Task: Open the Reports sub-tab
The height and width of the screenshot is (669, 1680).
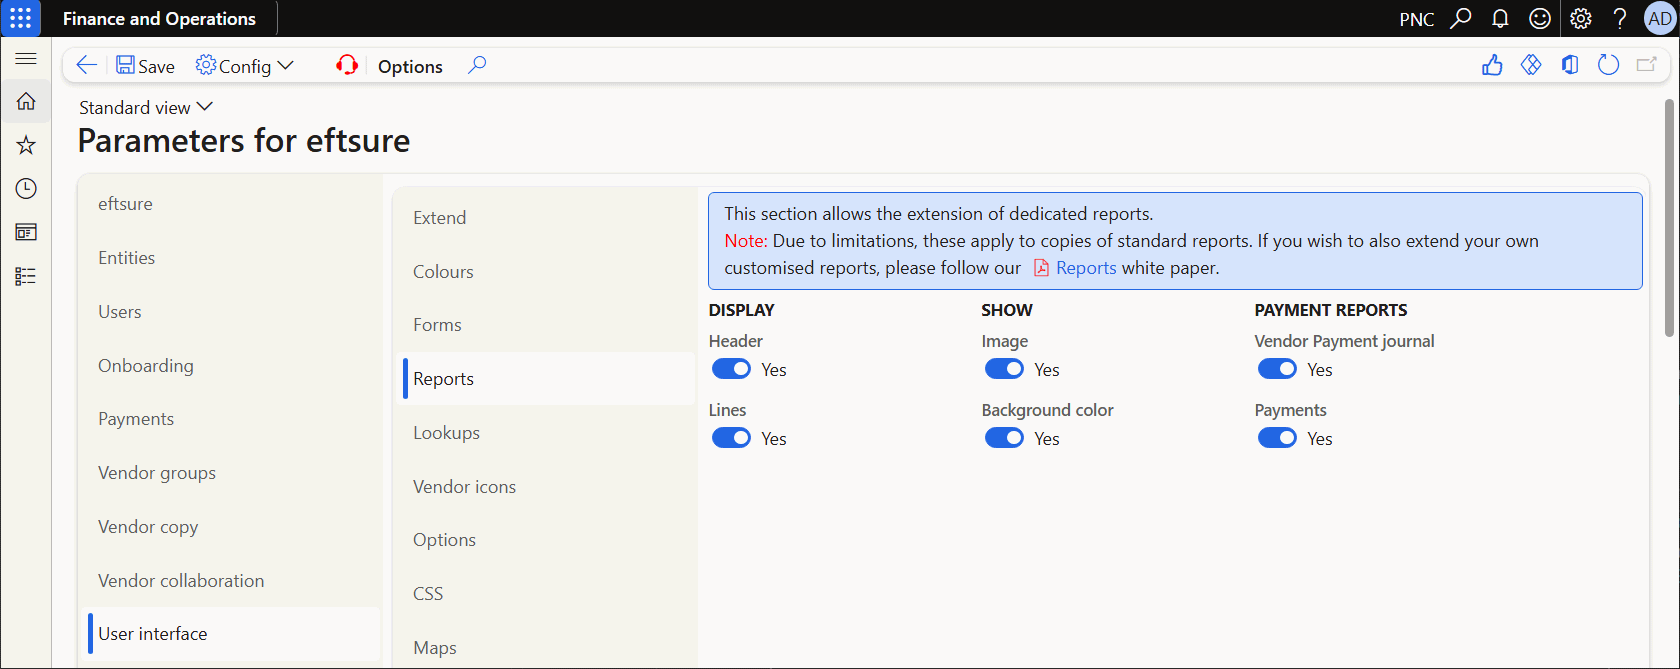Action: 545,379
